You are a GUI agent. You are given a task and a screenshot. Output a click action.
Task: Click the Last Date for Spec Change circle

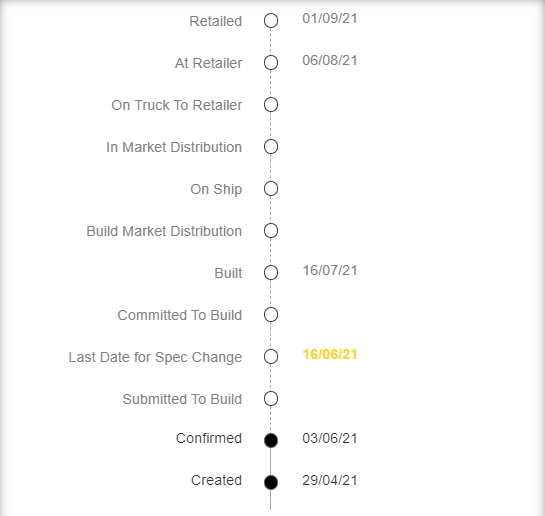pos(271,357)
